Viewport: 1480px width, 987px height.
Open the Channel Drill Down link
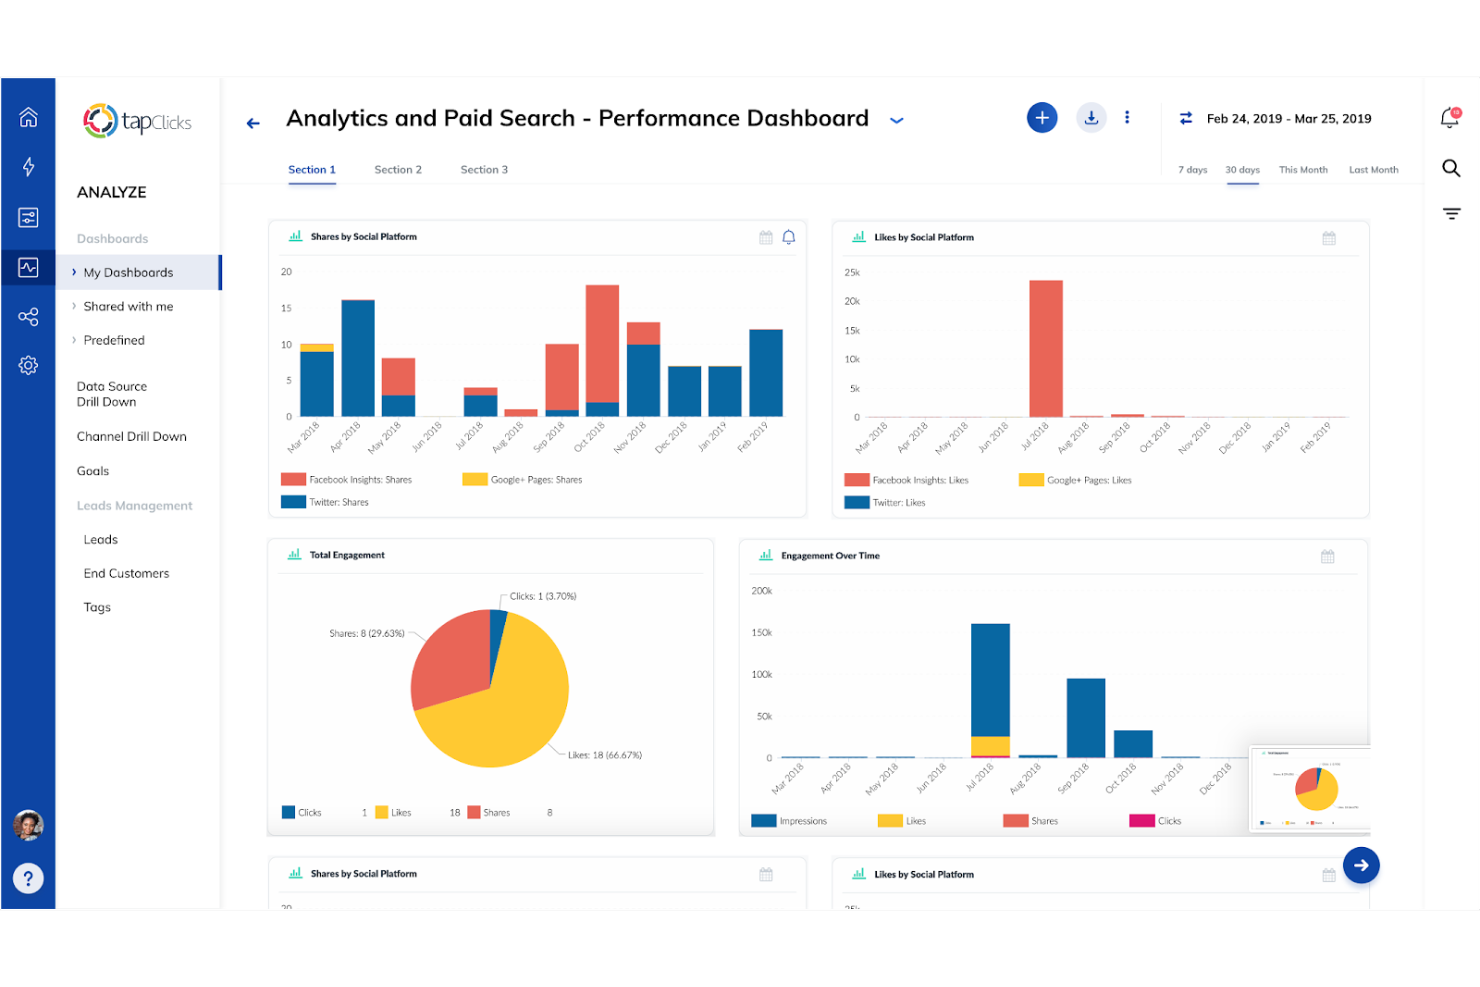tap(131, 437)
